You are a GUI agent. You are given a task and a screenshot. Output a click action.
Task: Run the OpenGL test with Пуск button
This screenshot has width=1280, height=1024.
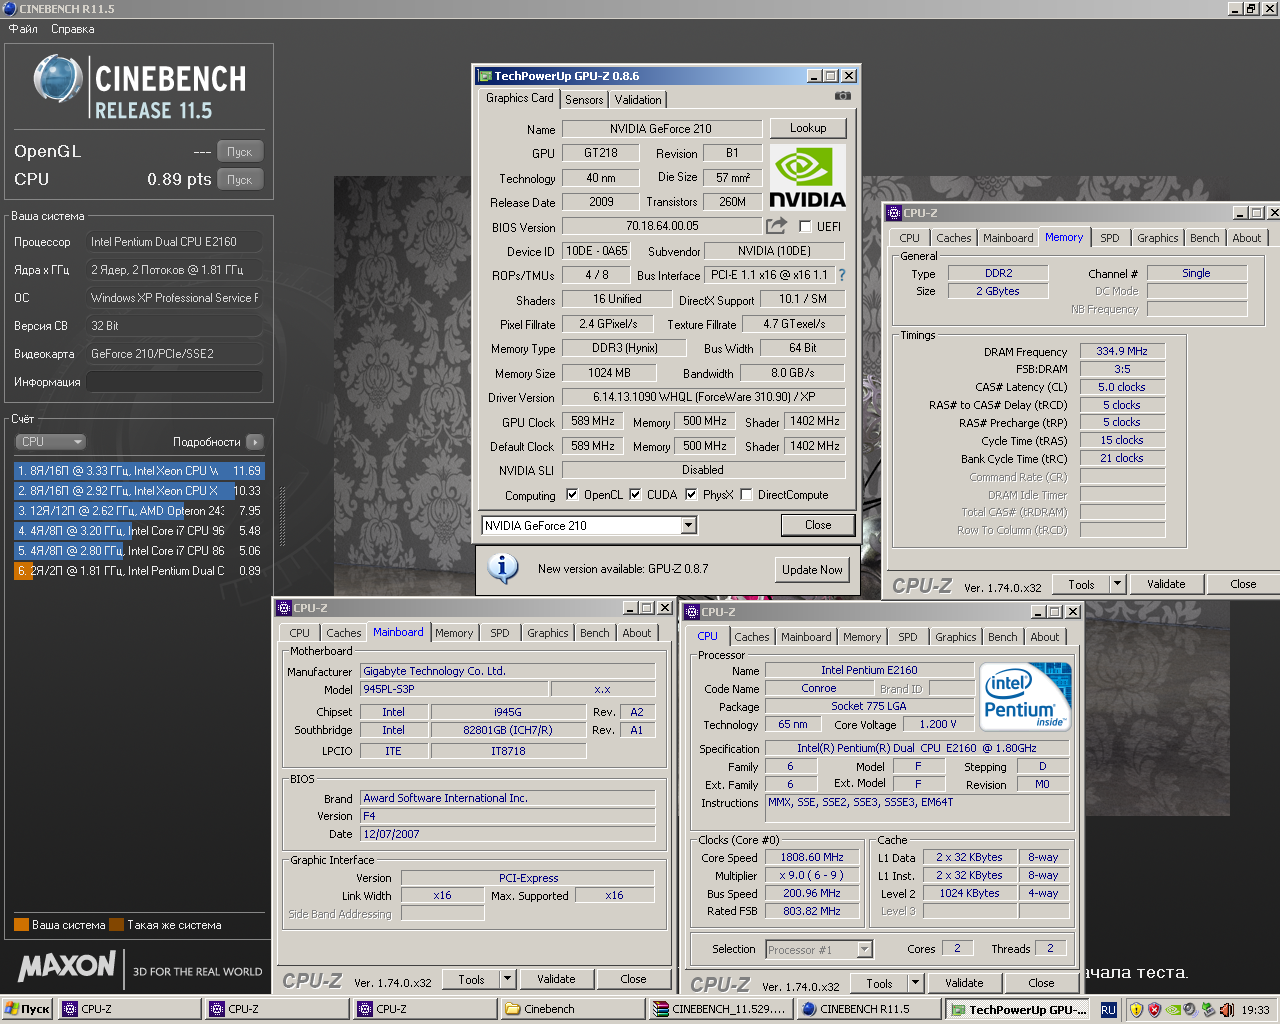click(239, 152)
